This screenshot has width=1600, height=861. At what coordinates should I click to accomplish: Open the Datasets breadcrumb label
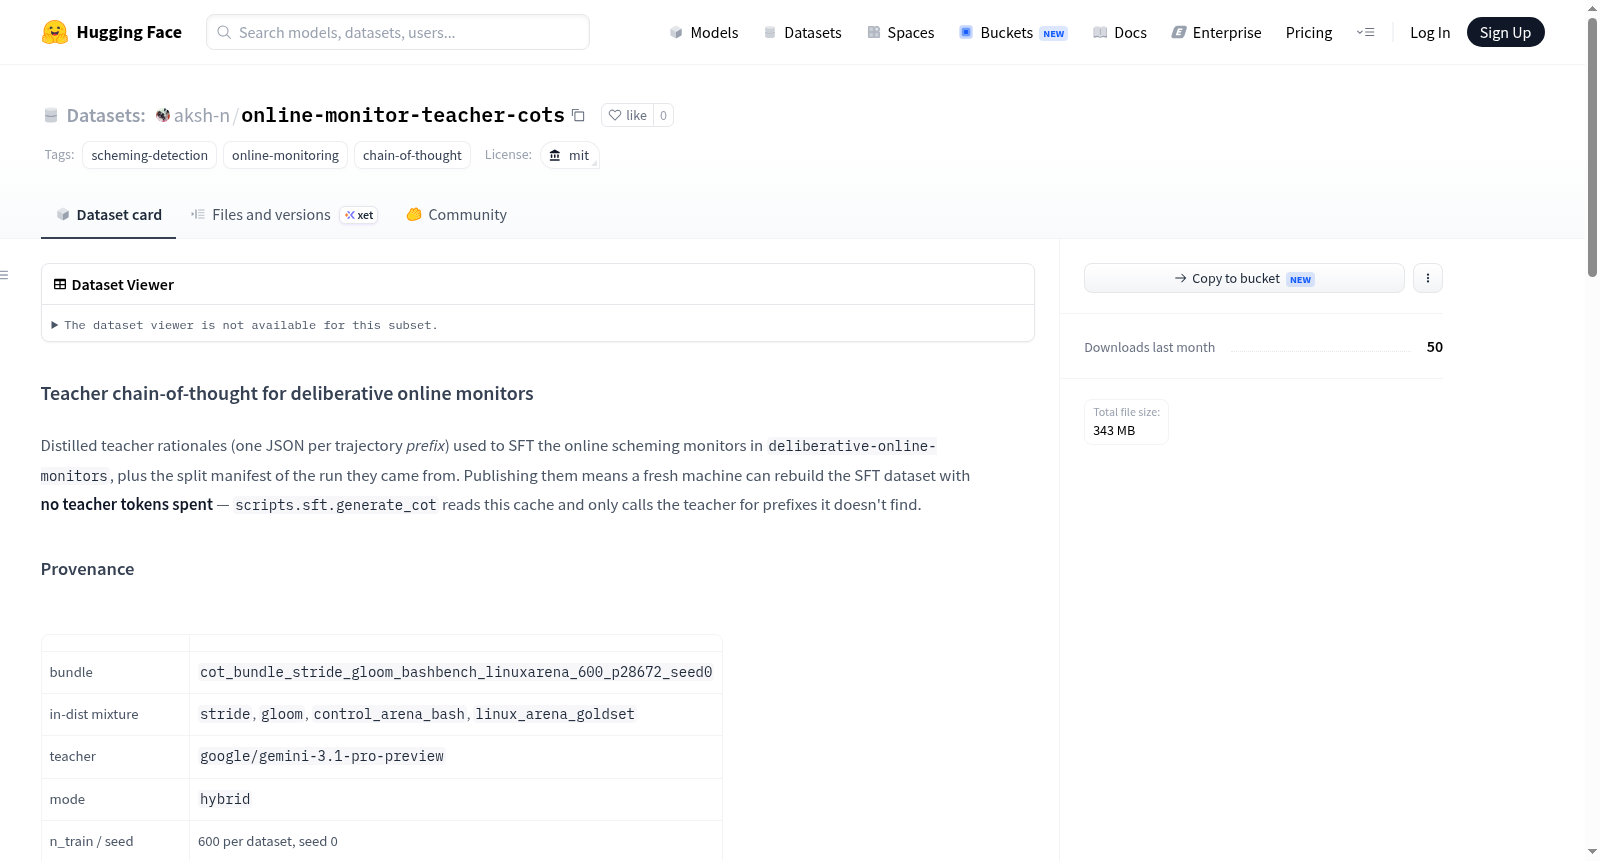coord(106,115)
